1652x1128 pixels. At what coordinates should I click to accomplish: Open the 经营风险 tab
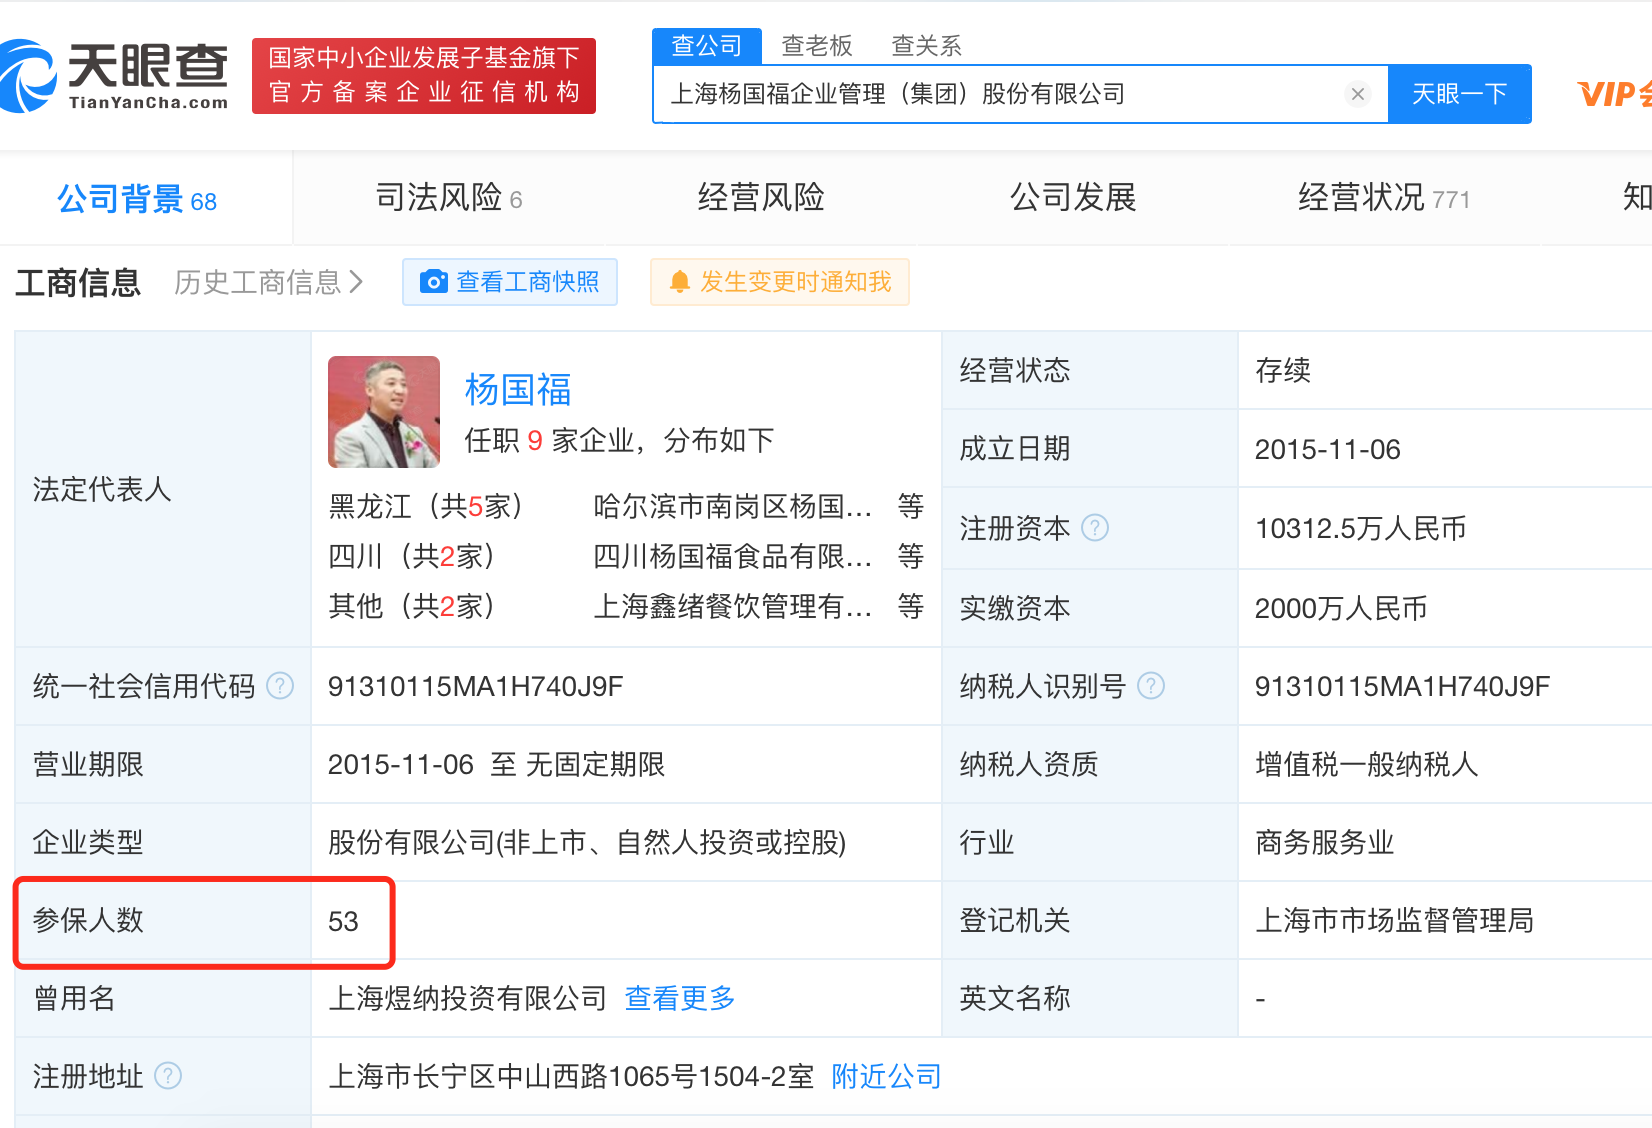point(761,198)
